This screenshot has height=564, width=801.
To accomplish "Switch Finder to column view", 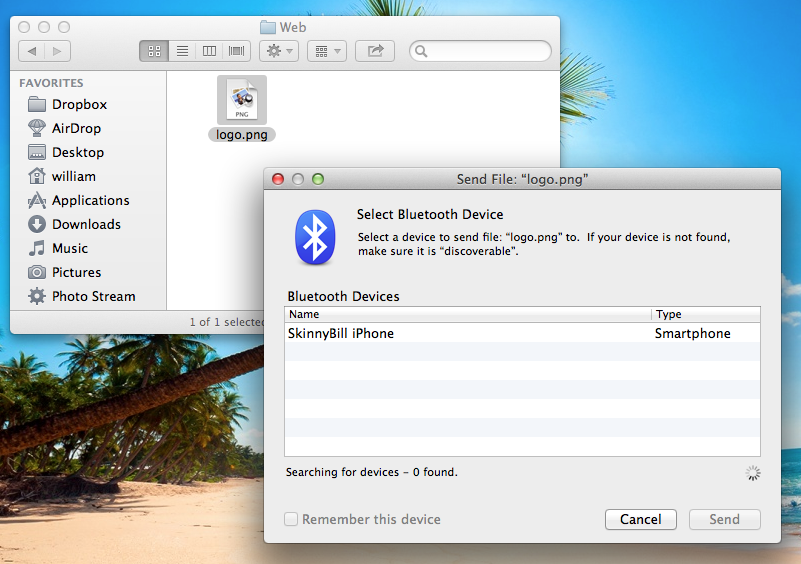I will pos(209,51).
